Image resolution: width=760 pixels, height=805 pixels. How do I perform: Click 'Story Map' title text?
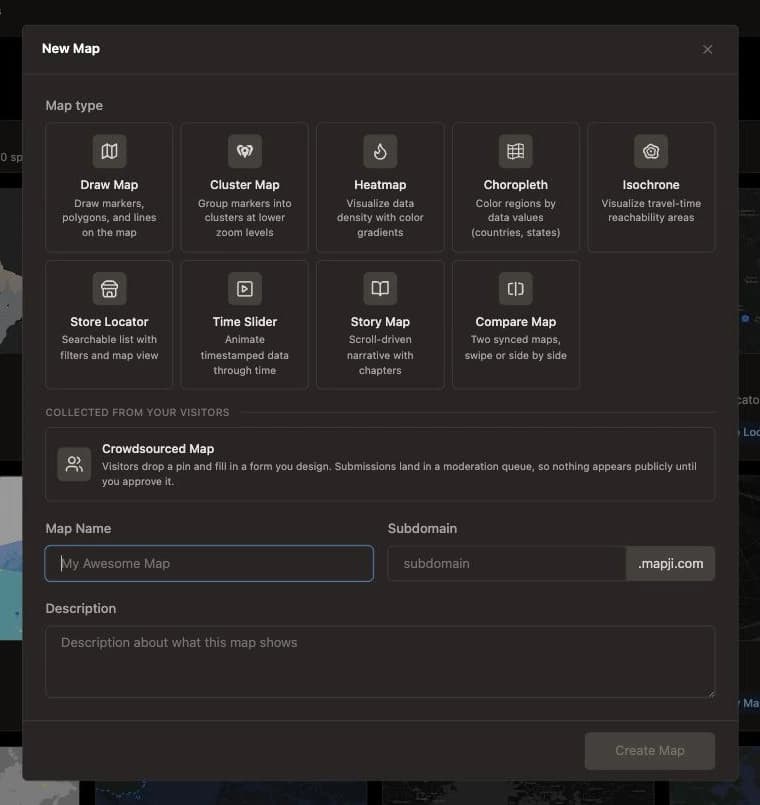coord(380,322)
